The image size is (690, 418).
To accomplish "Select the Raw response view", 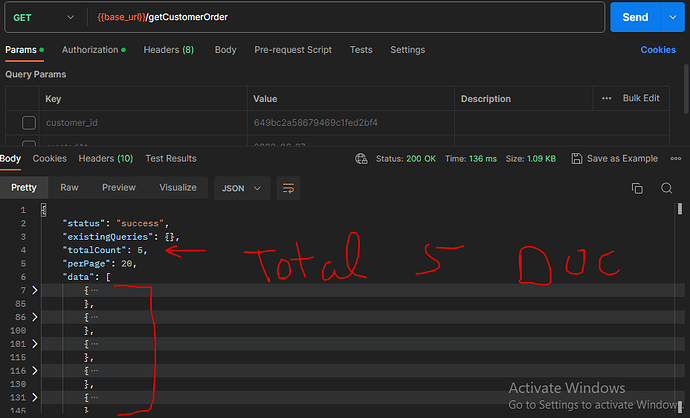I will click(69, 188).
